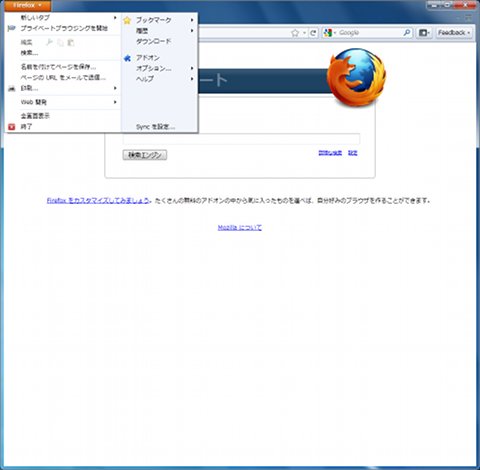Open the bookmarks toolbar button dropdown
The width and height of the screenshot is (480, 470).
coord(424,33)
